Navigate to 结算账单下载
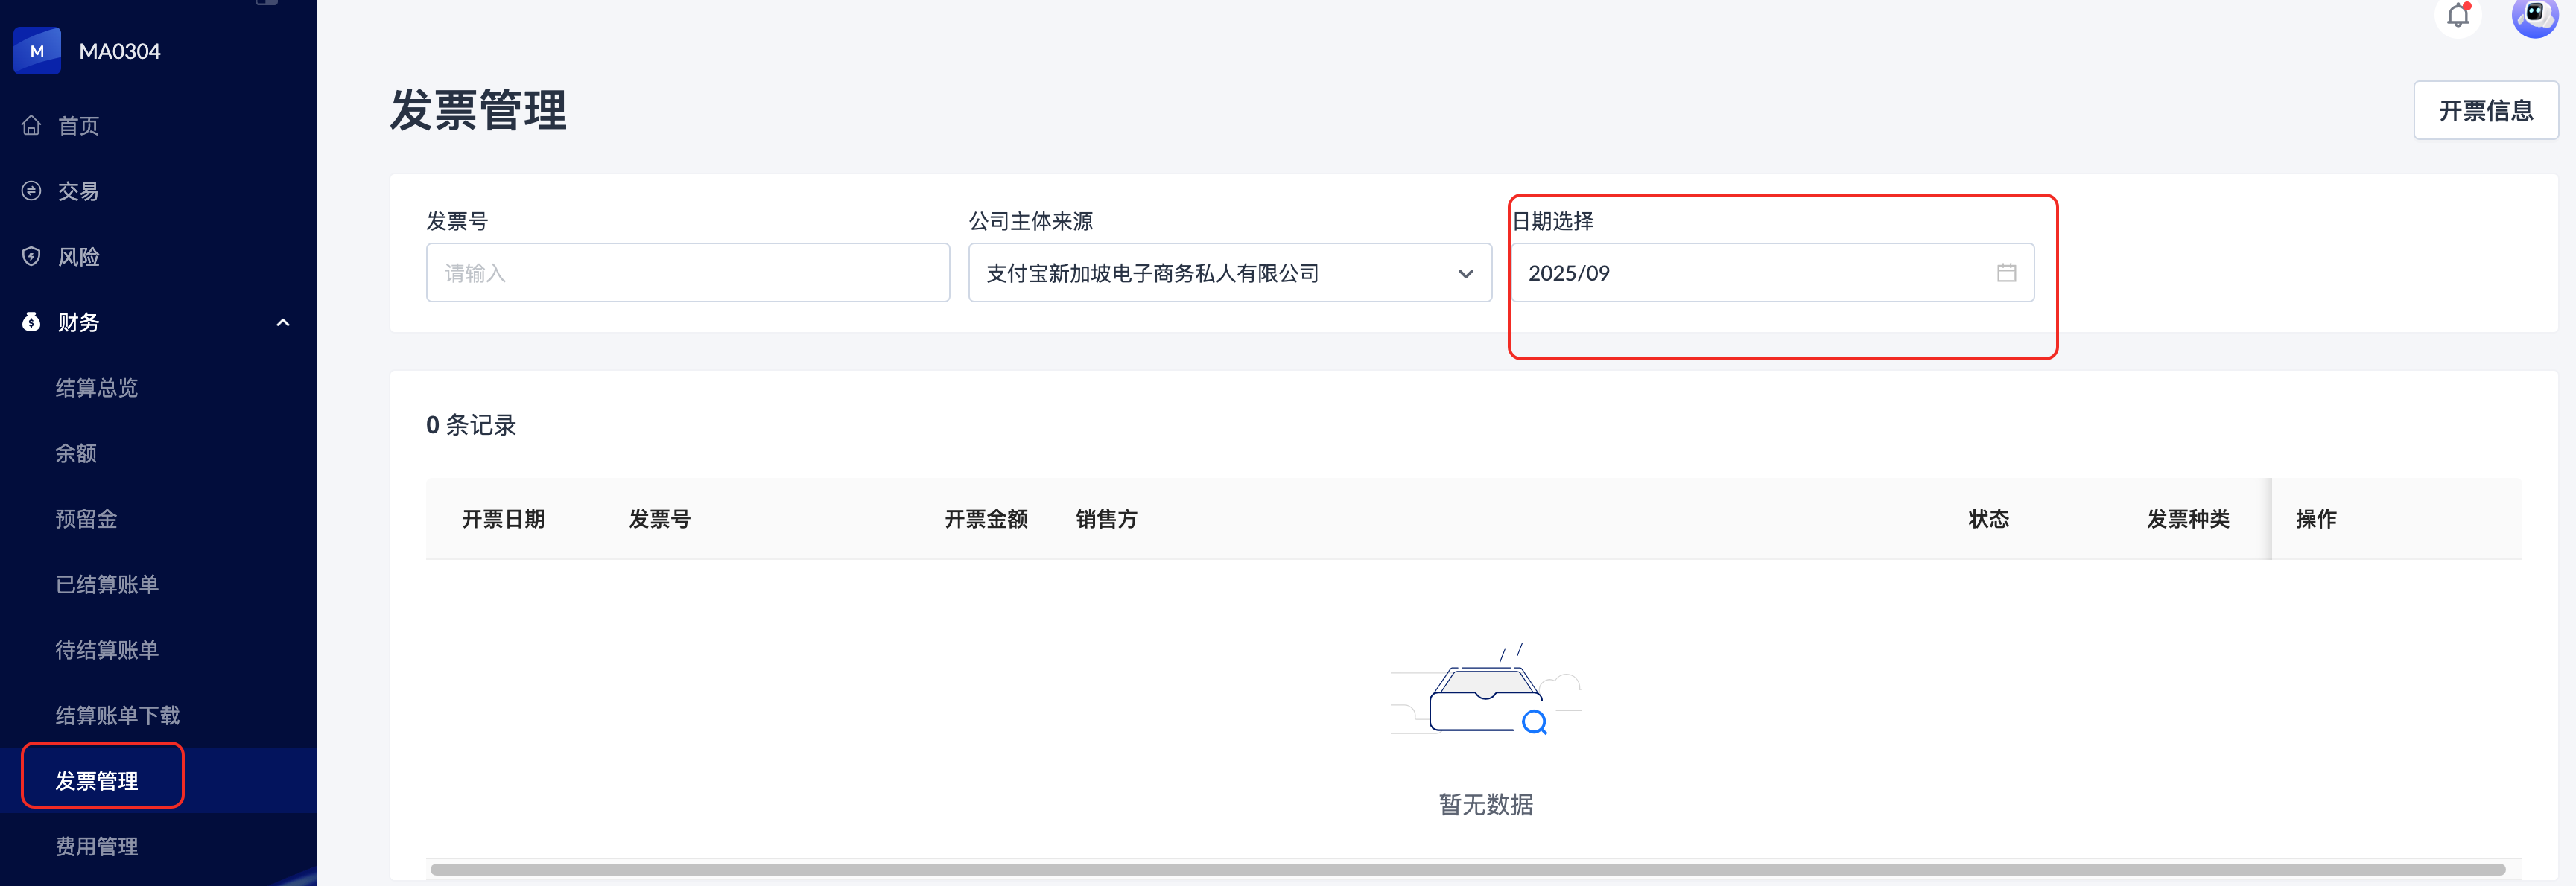Screen dimensions: 2576x886 117,715
